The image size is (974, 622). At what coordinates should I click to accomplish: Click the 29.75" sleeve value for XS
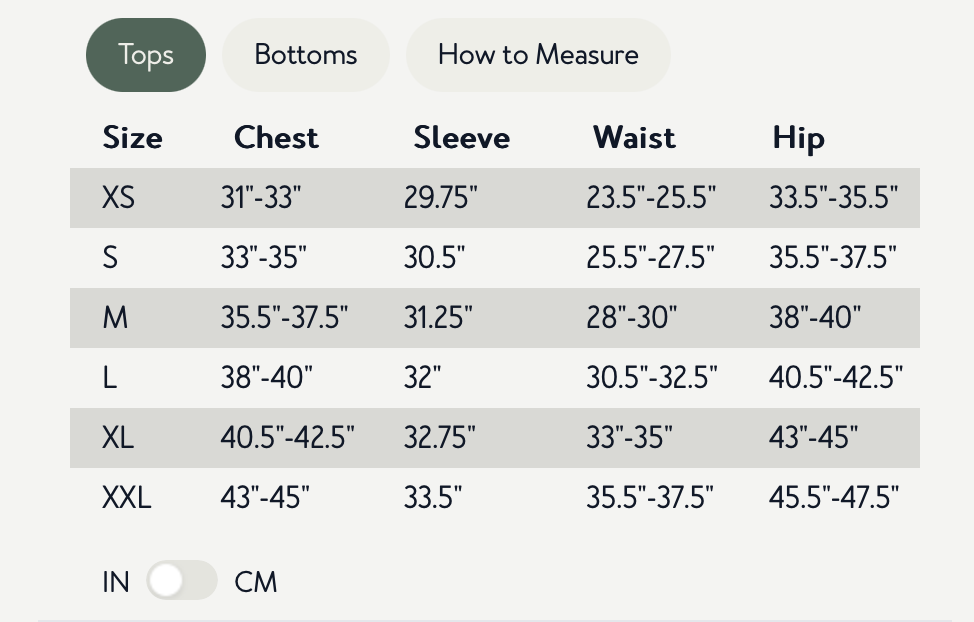pyautogui.click(x=440, y=198)
